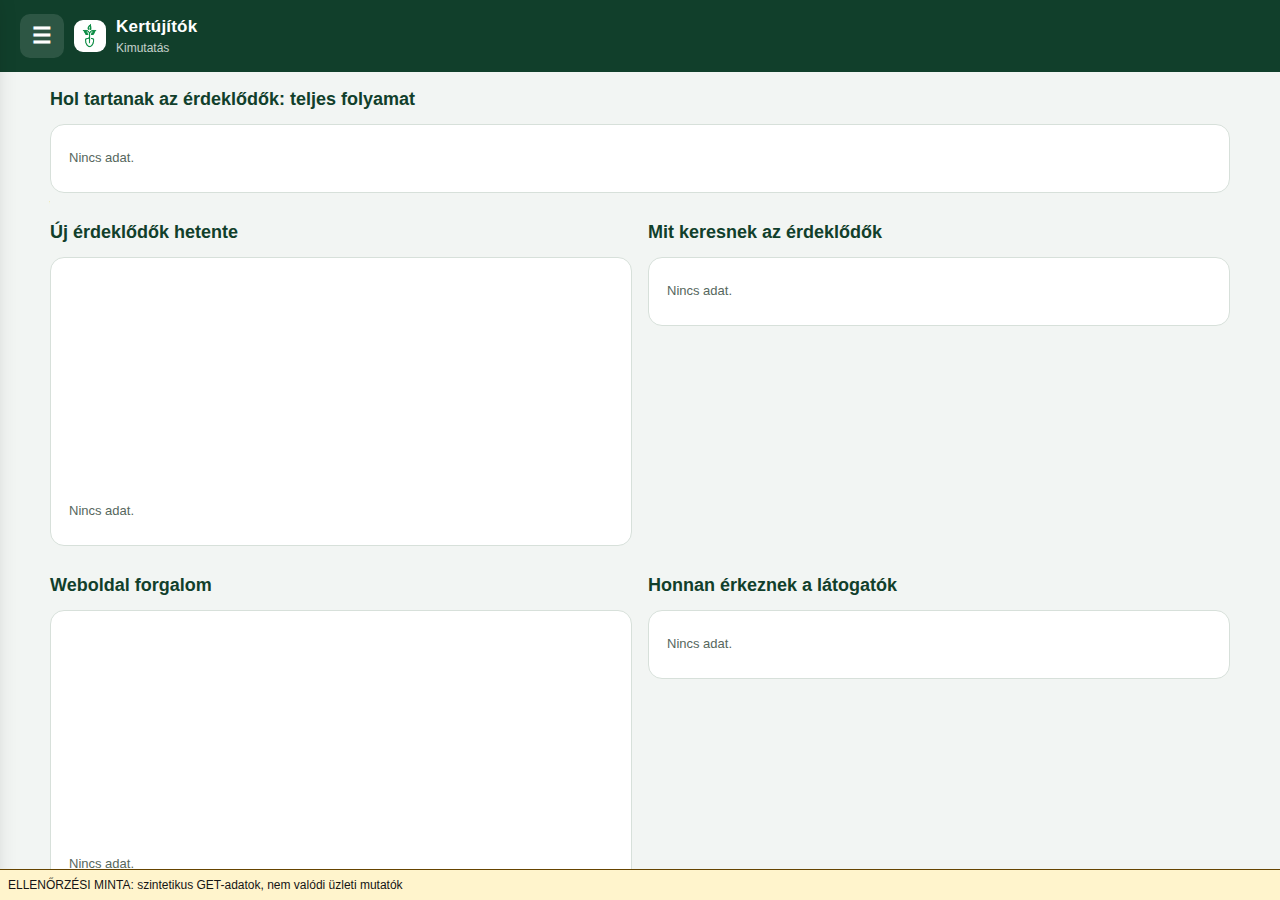This screenshot has width=1280, height=900.
Task: Click the 'Honnan érkeznek a látogatók' heading
Action: [x=773, y=585]
